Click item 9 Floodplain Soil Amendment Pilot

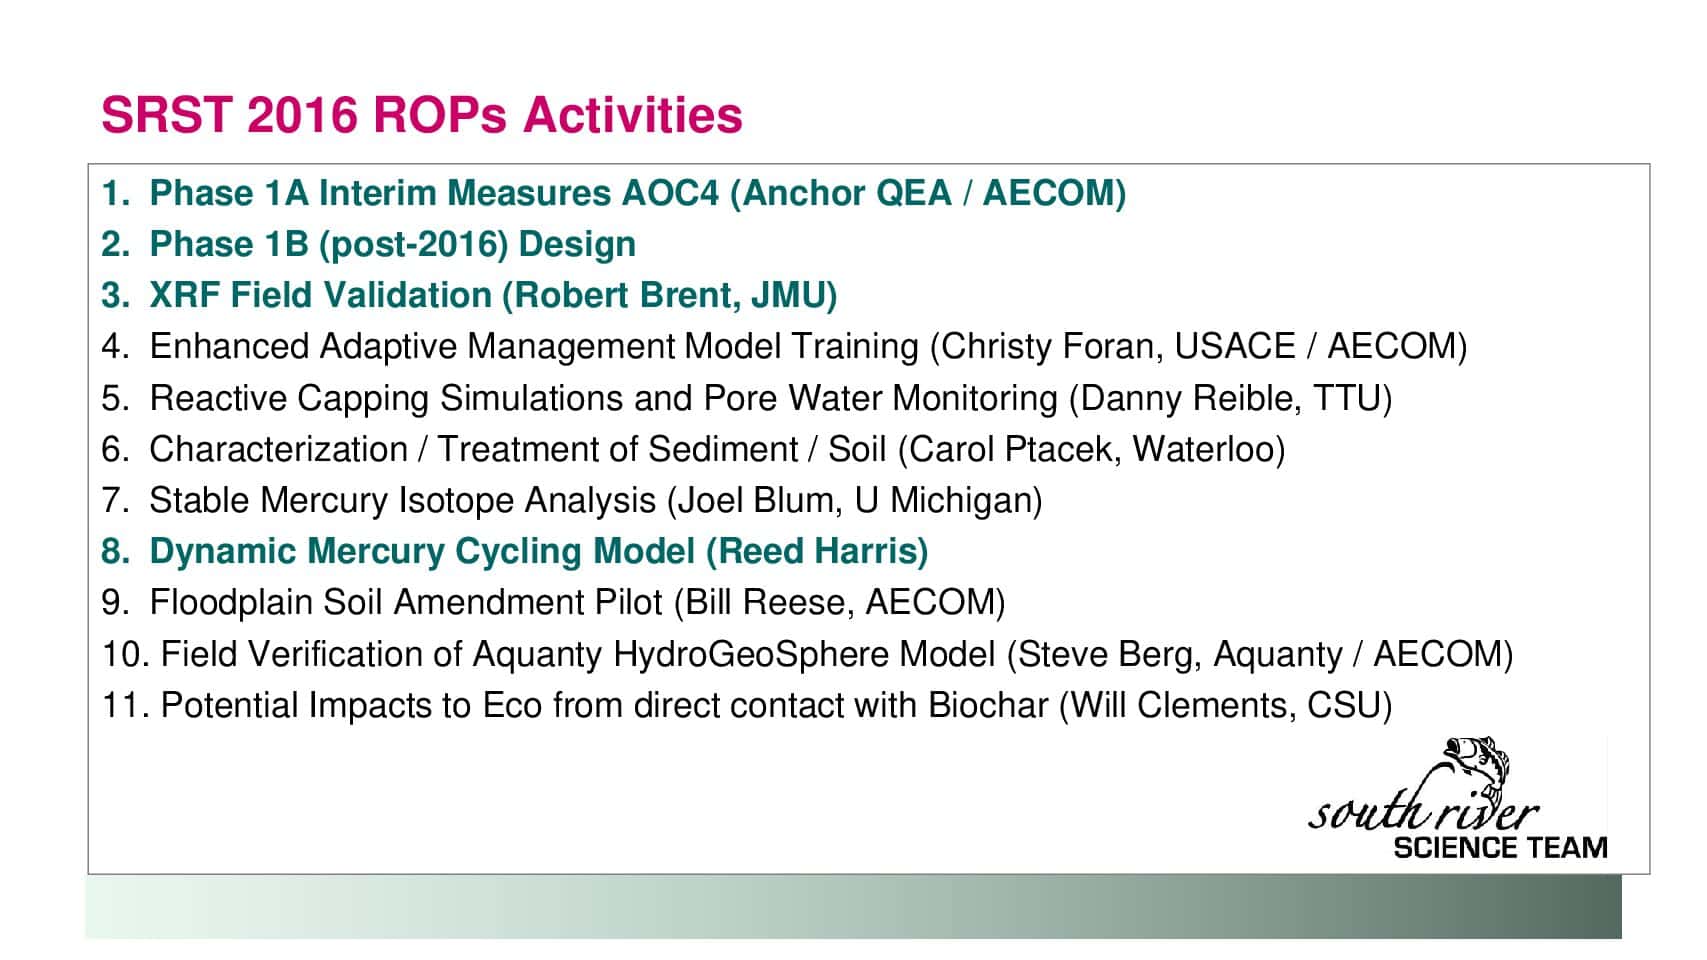tap(554, 602)
